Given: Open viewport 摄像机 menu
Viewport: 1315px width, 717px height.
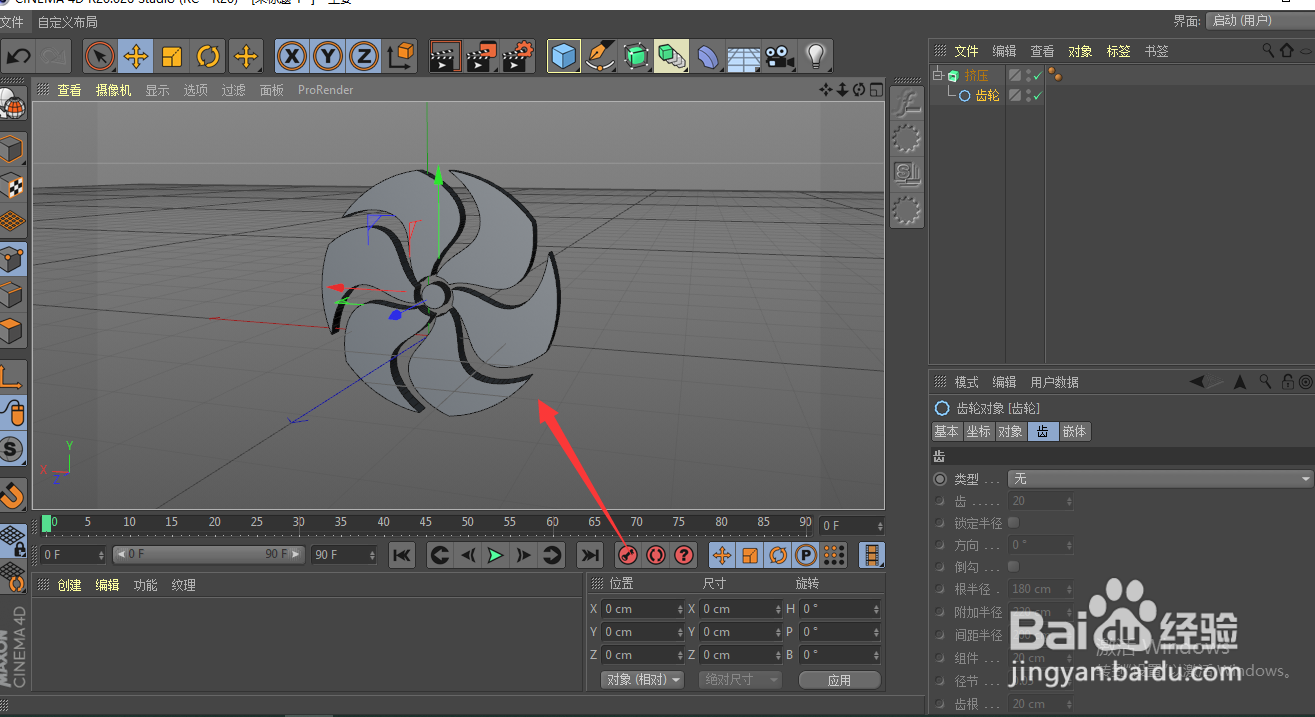Looking at the screenshot, I should tap(113, 90).
